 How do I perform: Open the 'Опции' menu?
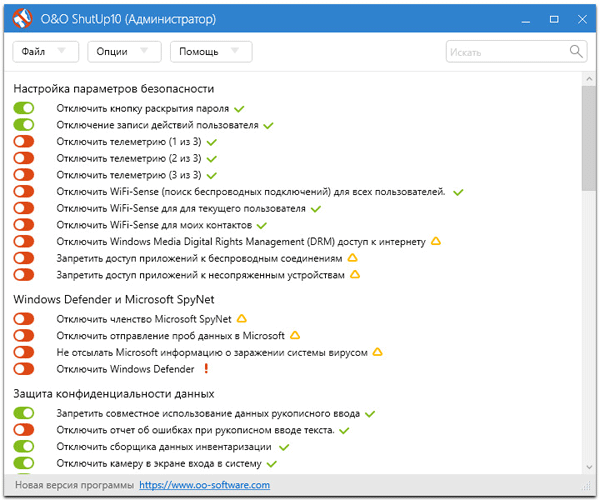[x=124, y=52]
